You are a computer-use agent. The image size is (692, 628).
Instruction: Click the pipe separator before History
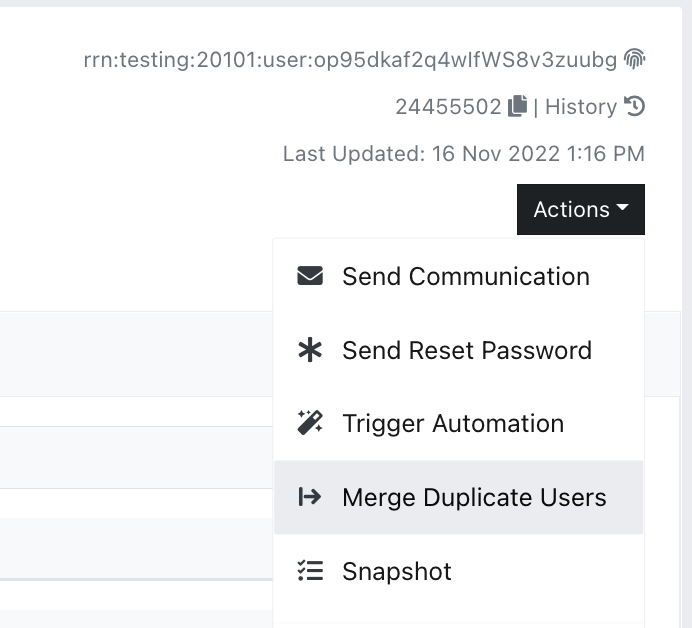point(536,107)
